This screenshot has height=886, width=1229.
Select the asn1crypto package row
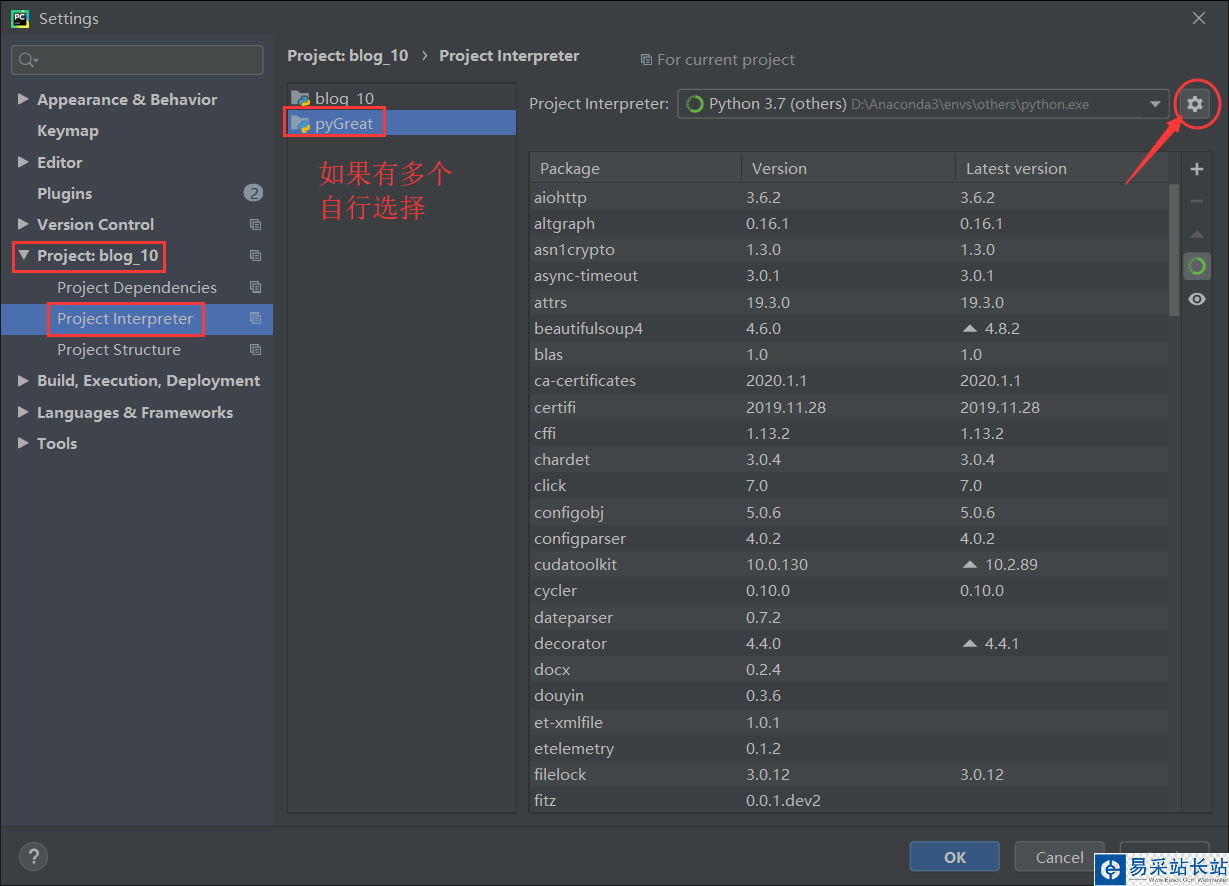click(x=849, y=249)
